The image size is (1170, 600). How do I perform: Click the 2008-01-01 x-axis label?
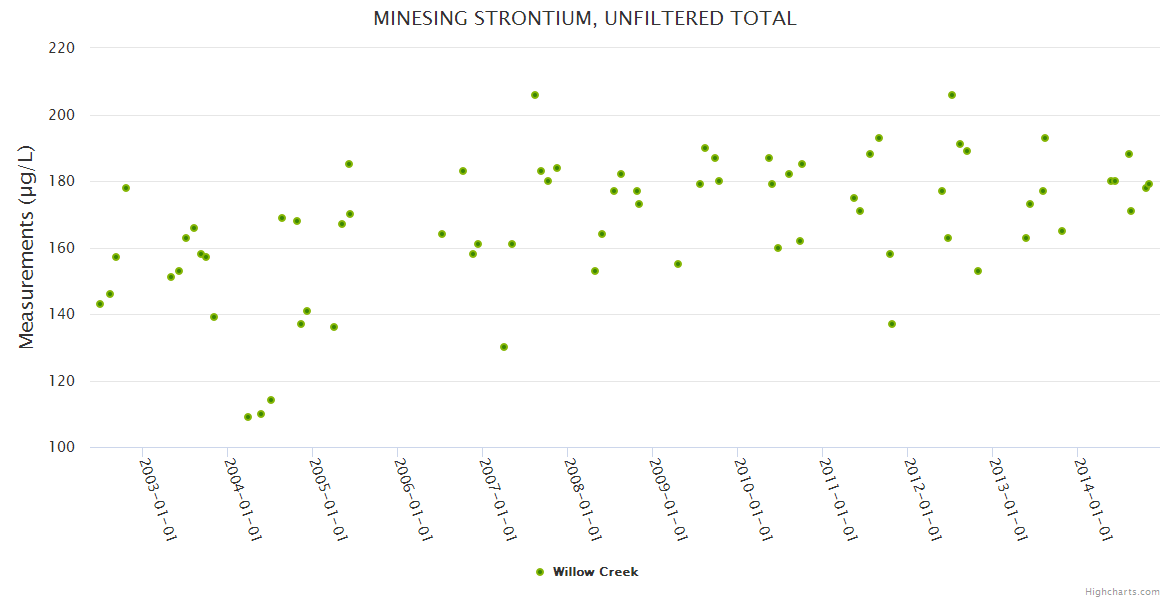583,500
